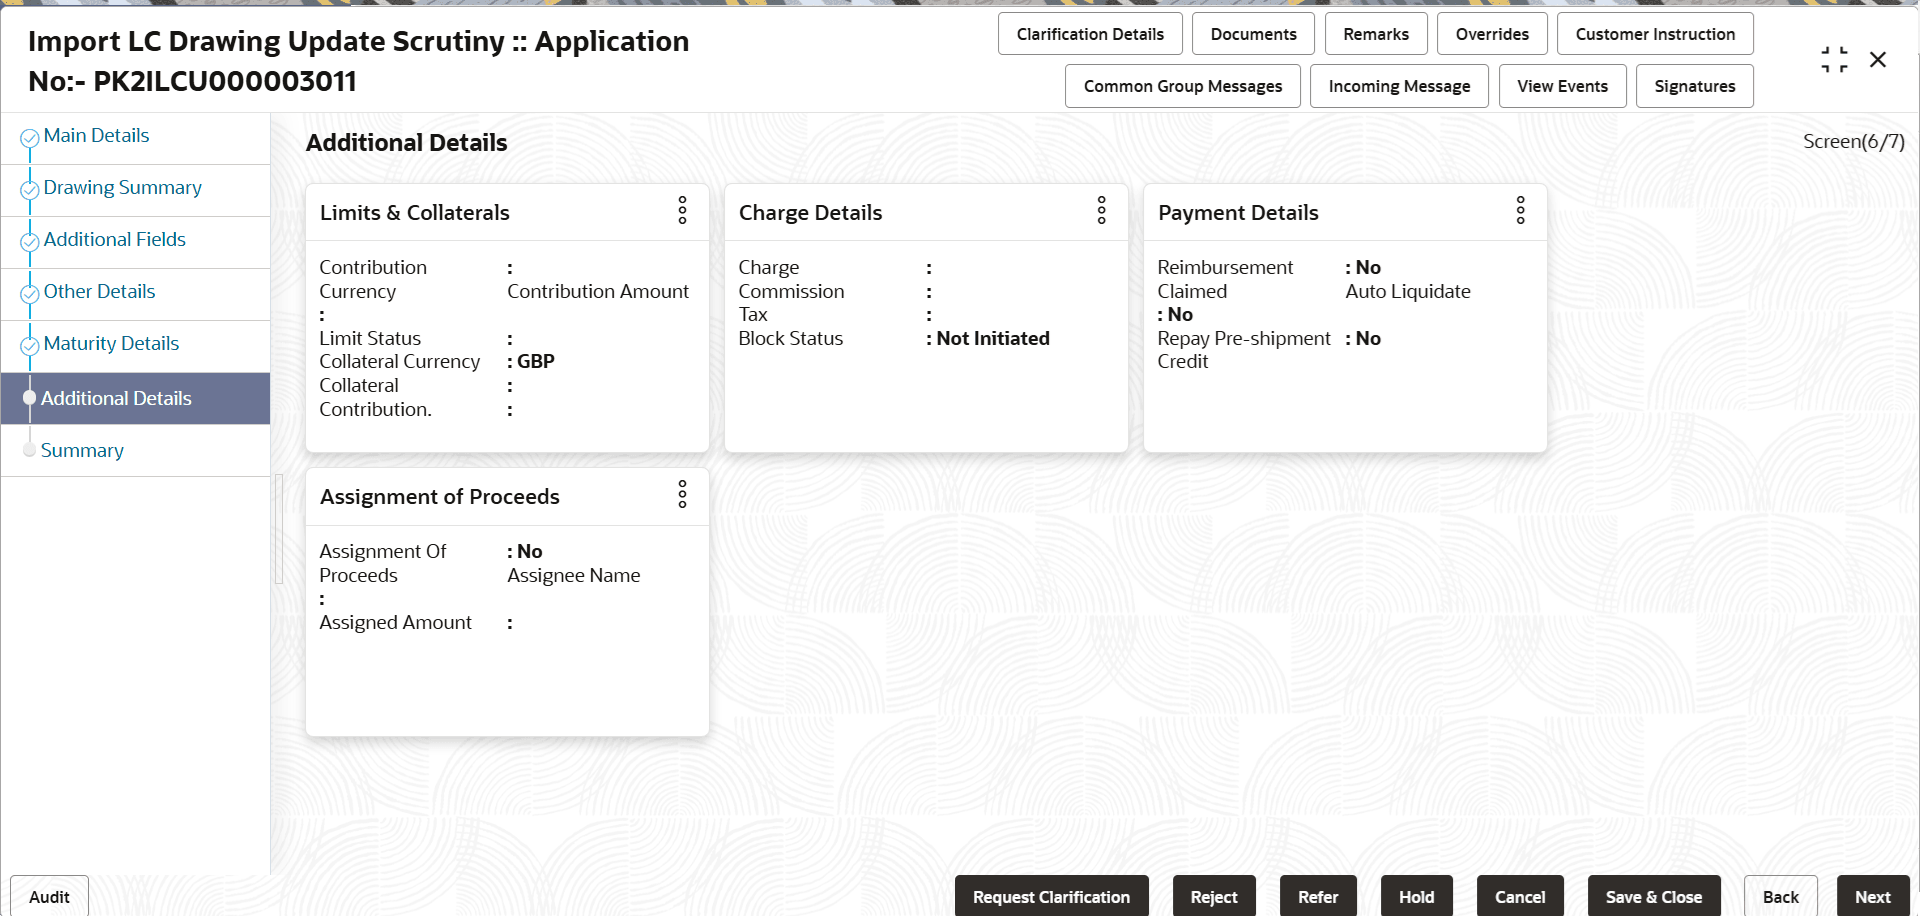Image resolution: width=1920 pixels, height=916 pixels.
Task: Click the Limits & Collaterals card title
Action: pyautogui.click(x=414, y=213)
